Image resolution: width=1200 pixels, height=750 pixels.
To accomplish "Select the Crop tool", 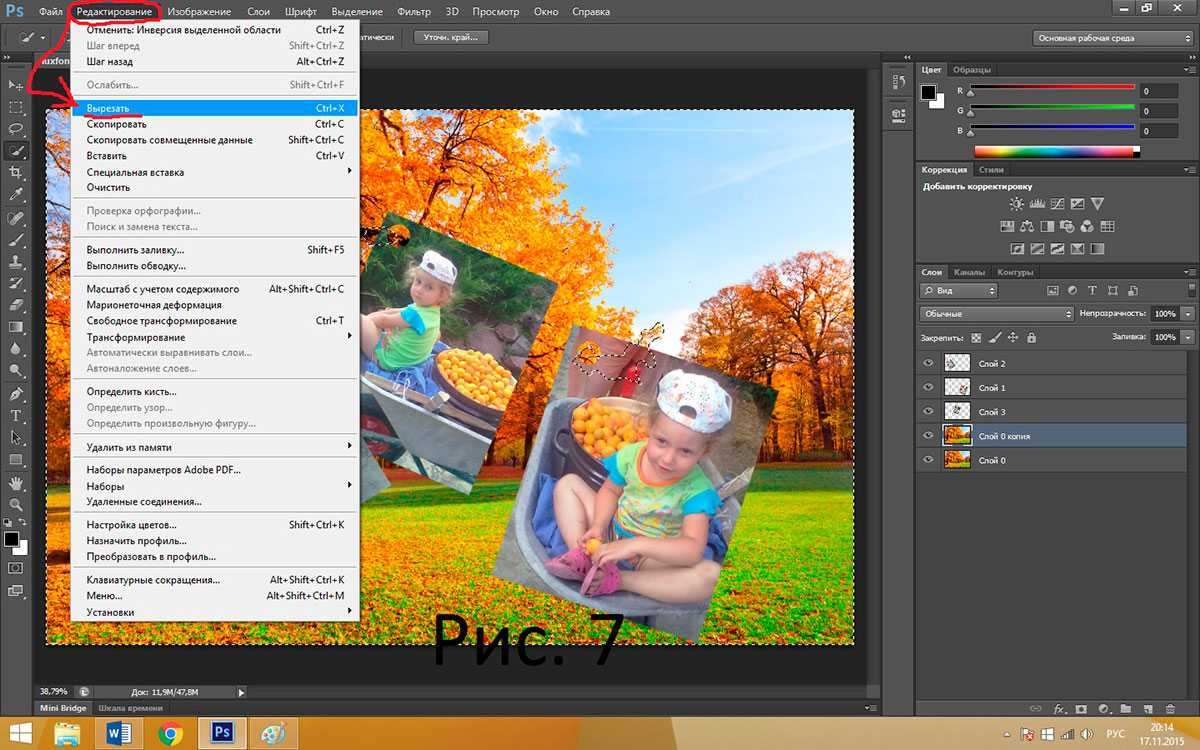I will [16, 172].
